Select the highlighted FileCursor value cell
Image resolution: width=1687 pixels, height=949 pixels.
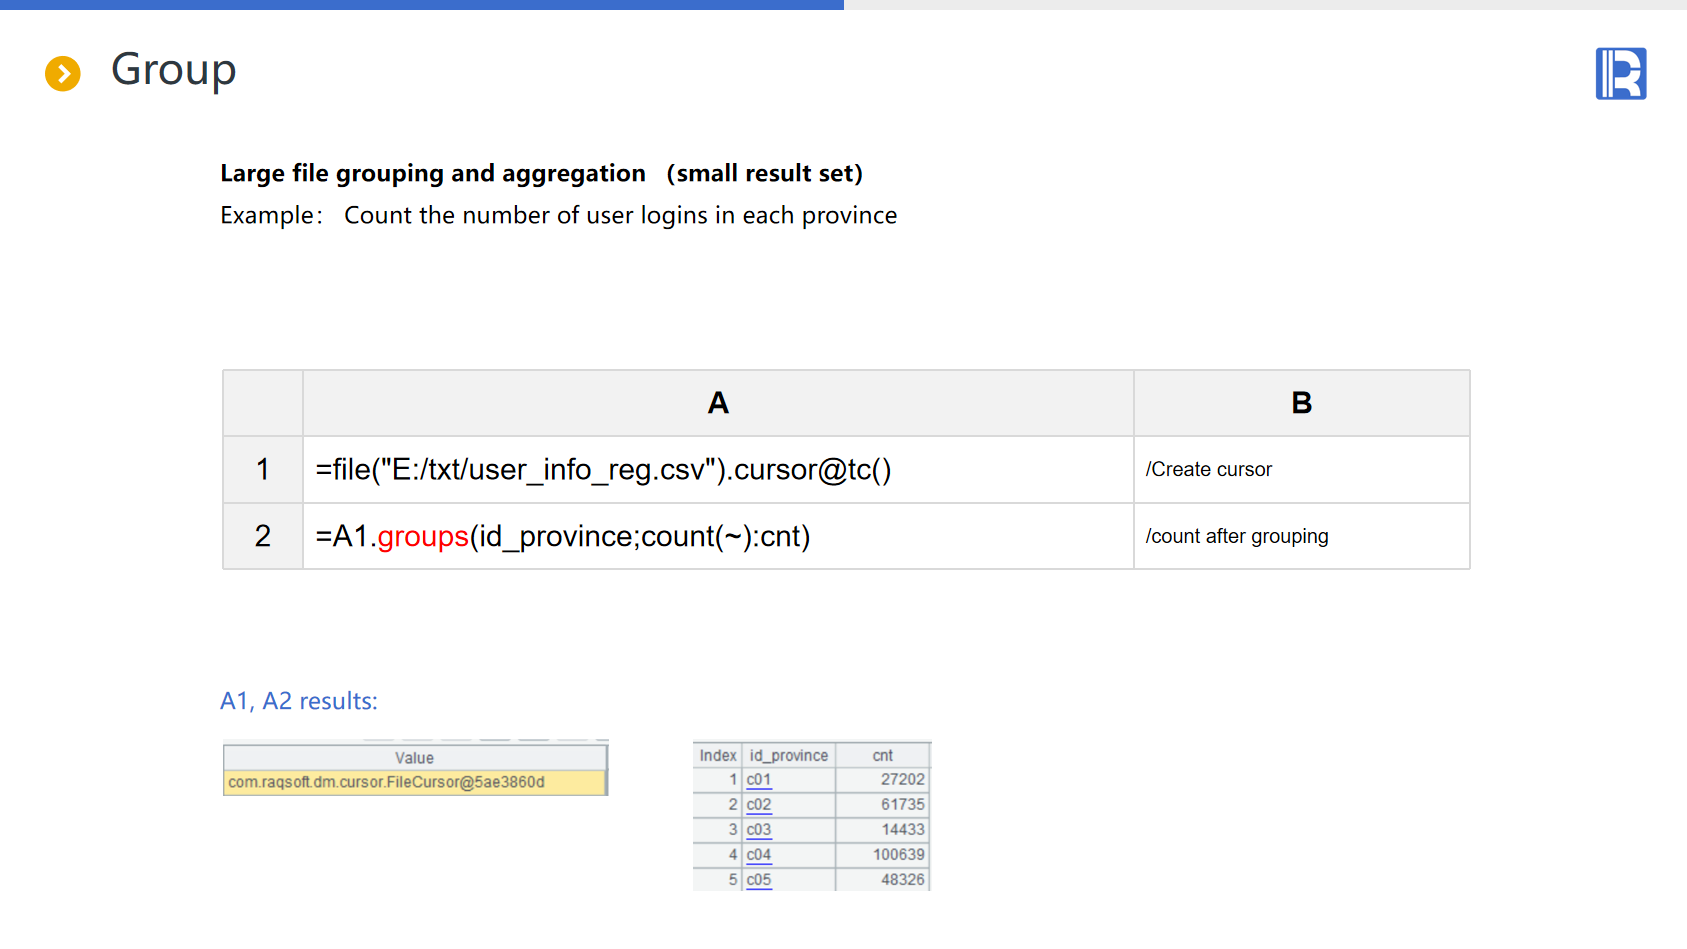point(414,782)
